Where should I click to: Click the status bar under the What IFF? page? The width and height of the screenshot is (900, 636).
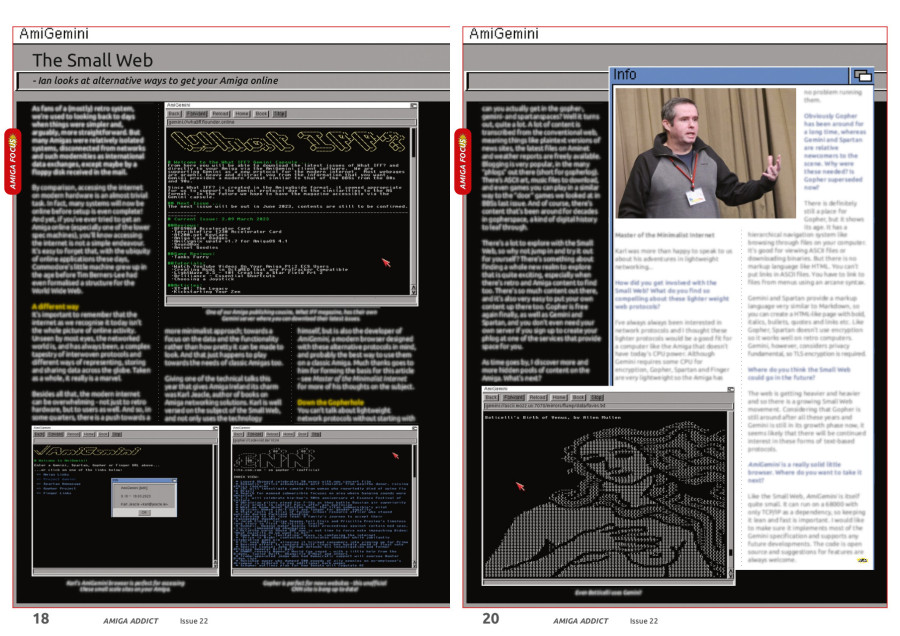pos(289,300)
